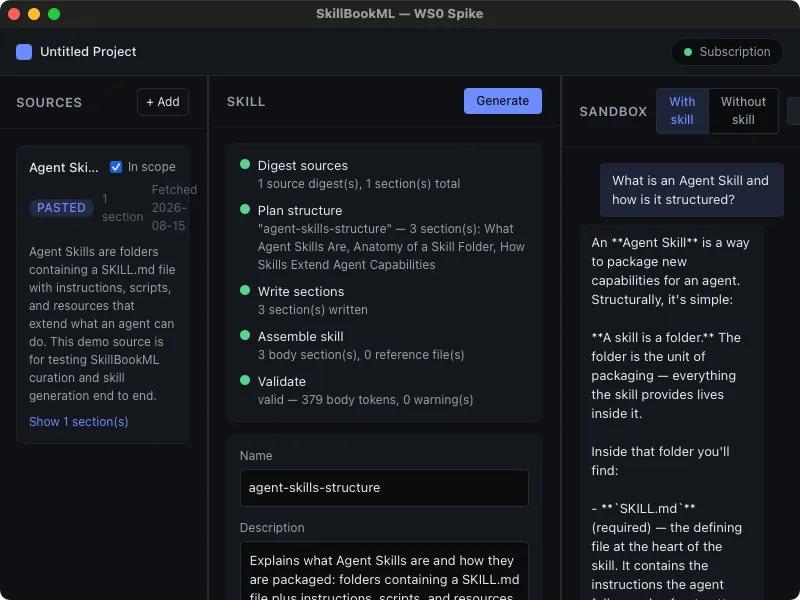Viewport: 800px width, 600px height.
Task: Click the SOURCES panel heading
Action: coord(49,103)
